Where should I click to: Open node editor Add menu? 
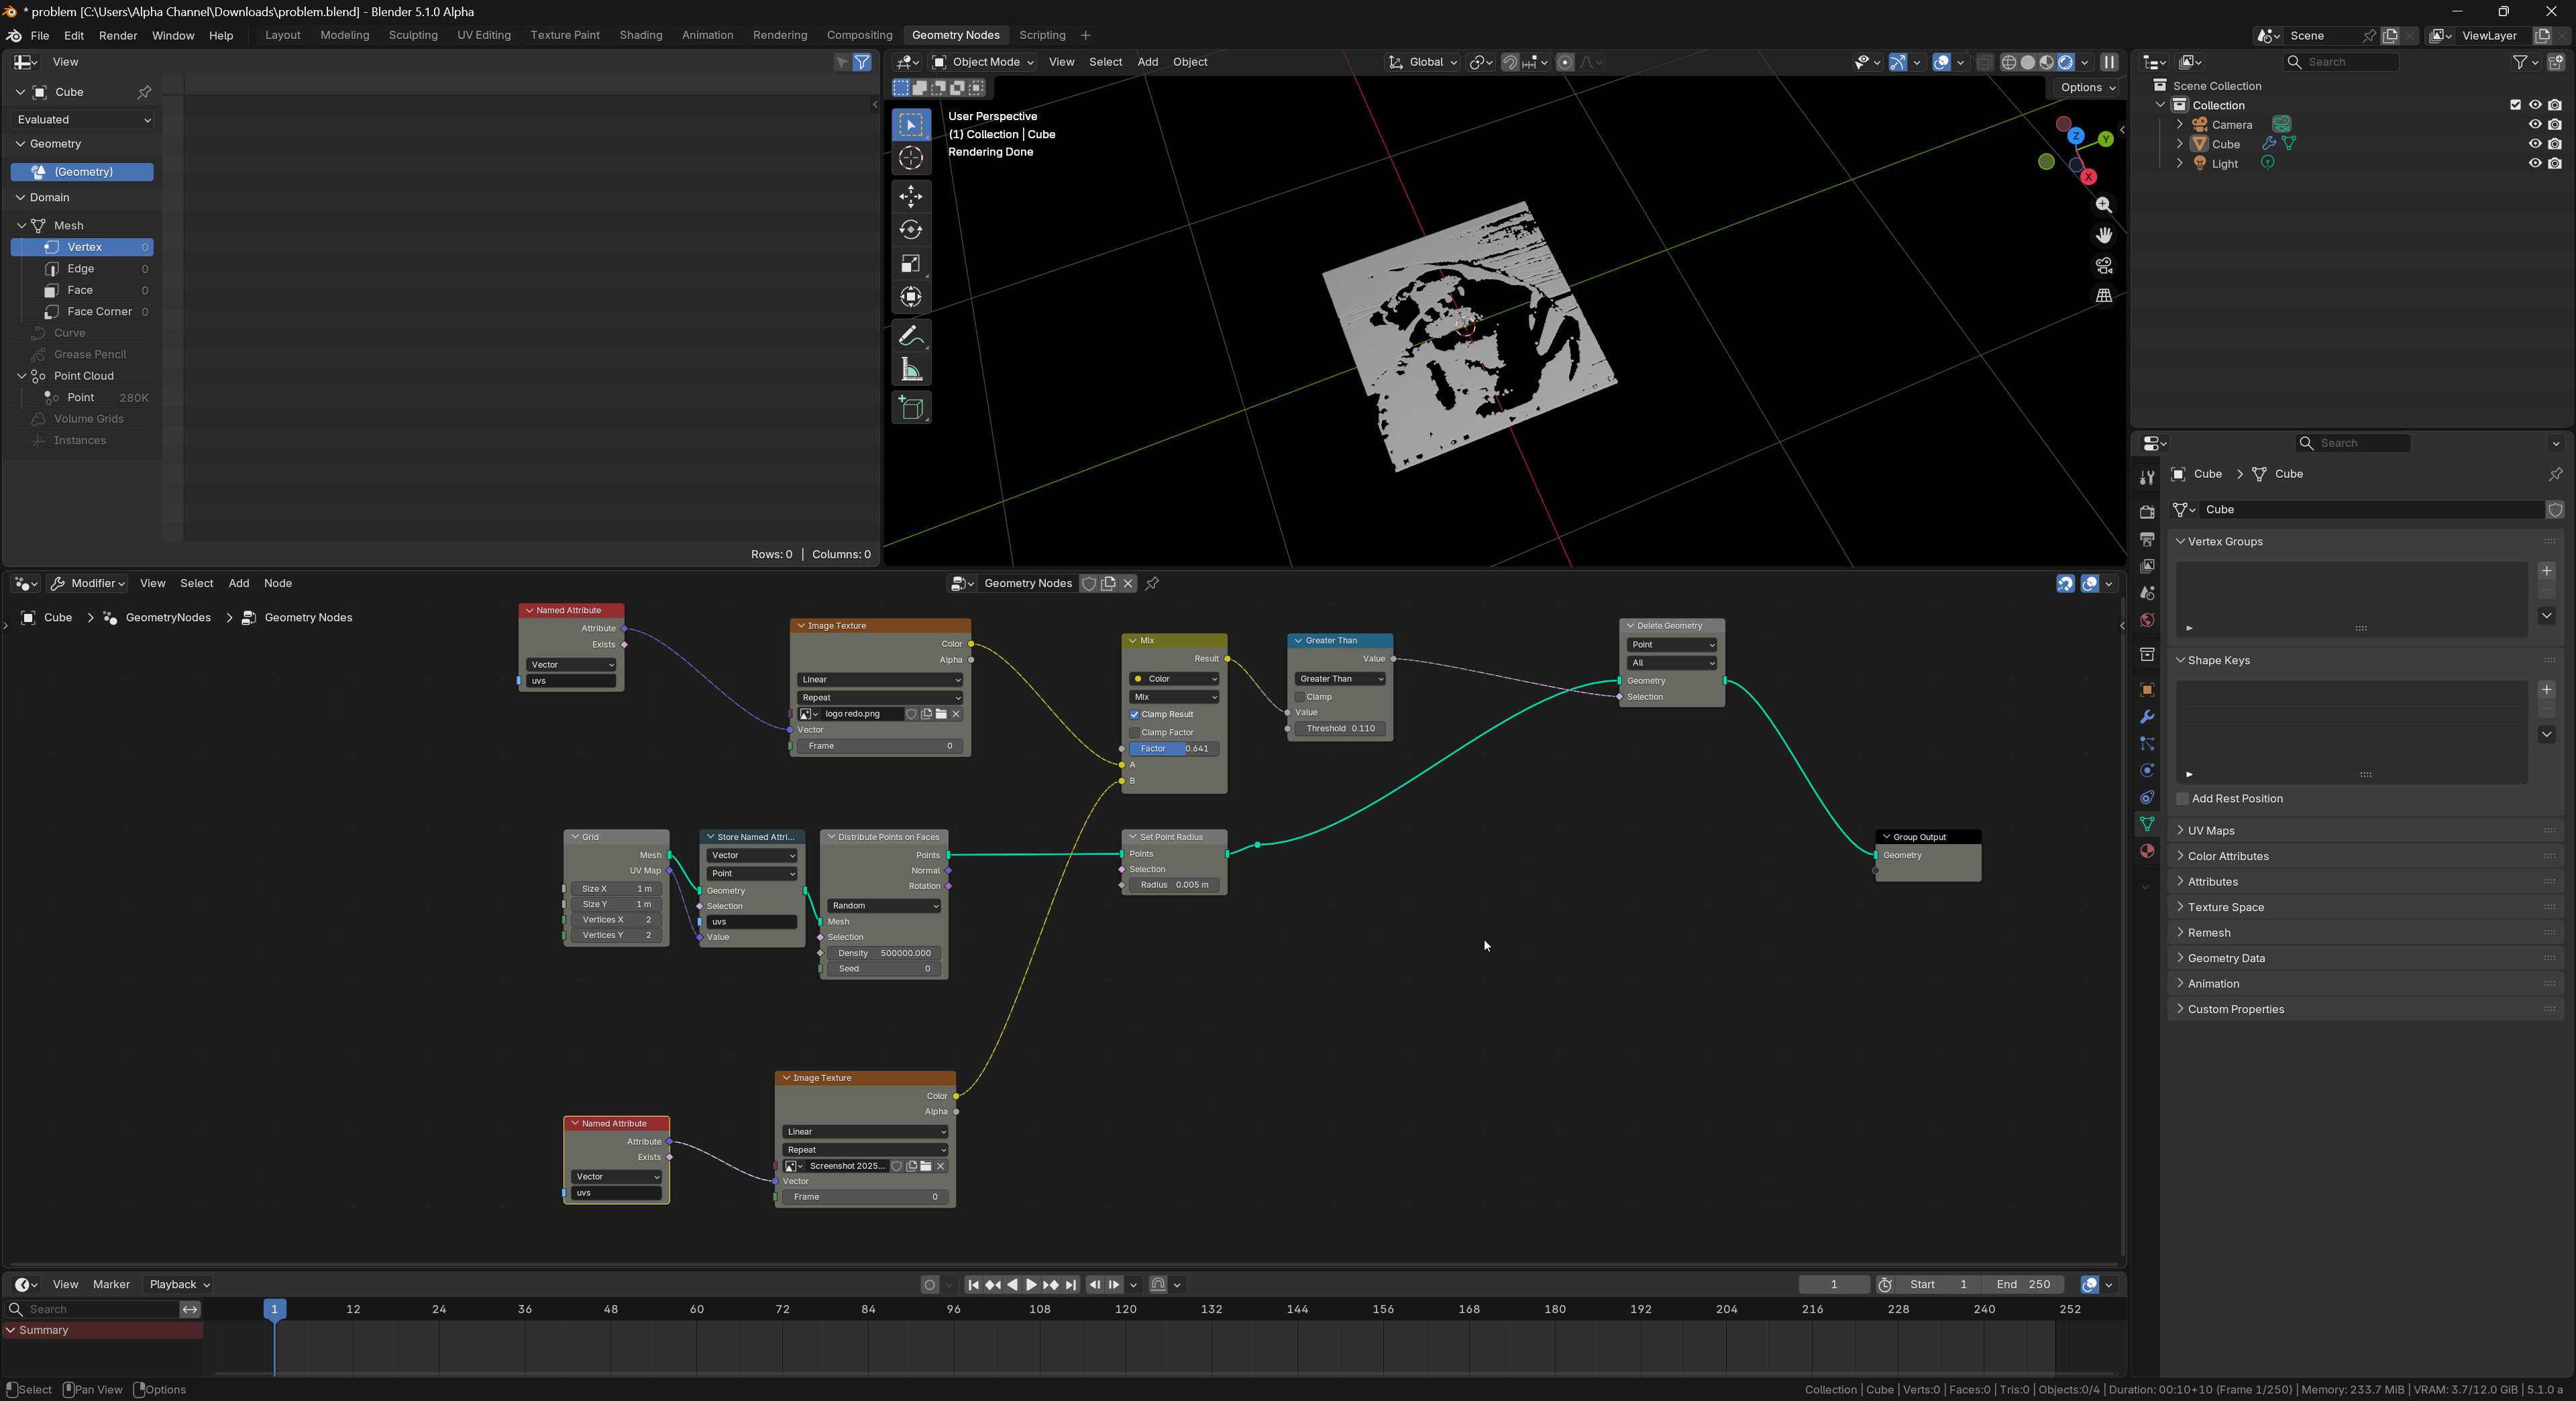click(x=238, y=584)
